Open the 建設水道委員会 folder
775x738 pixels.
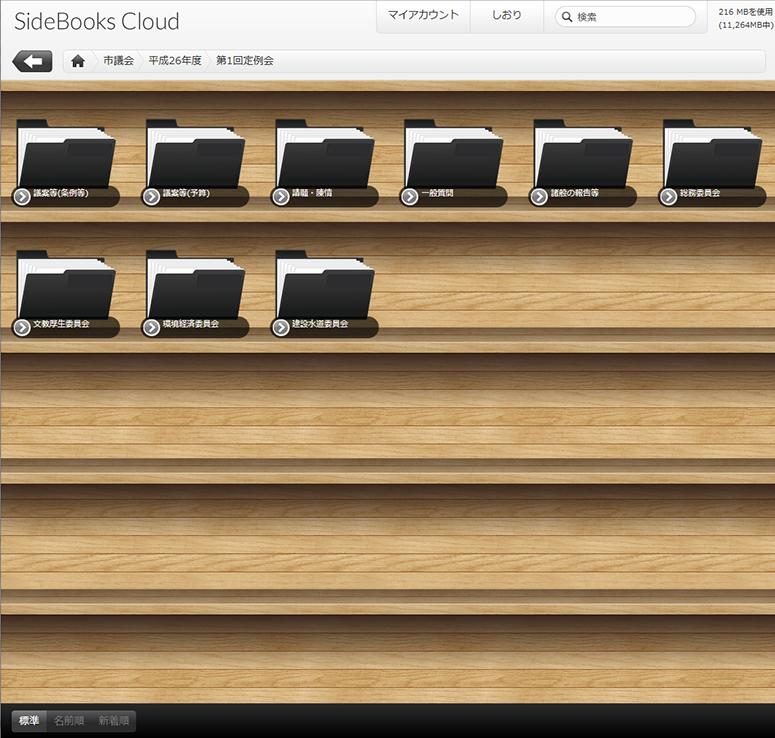(325, 289)
